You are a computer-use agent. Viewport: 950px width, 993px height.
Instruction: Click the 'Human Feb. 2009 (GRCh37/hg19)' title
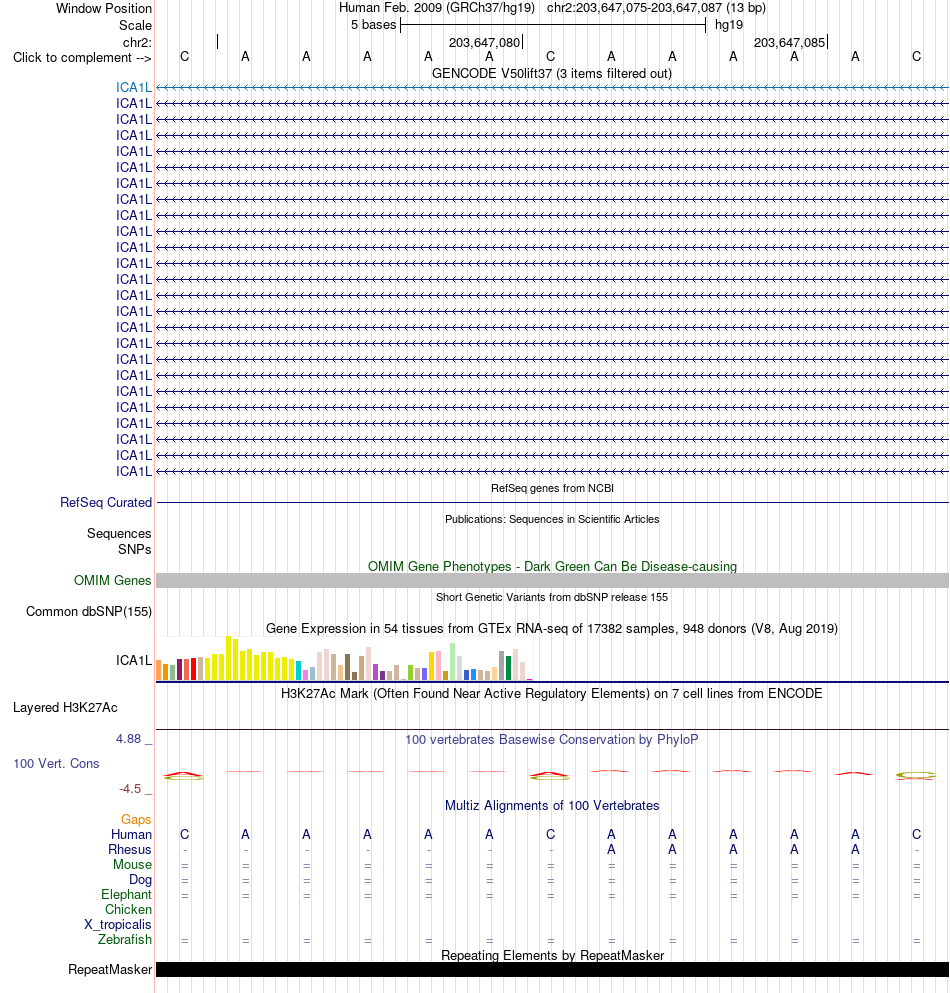coord(437,8)
